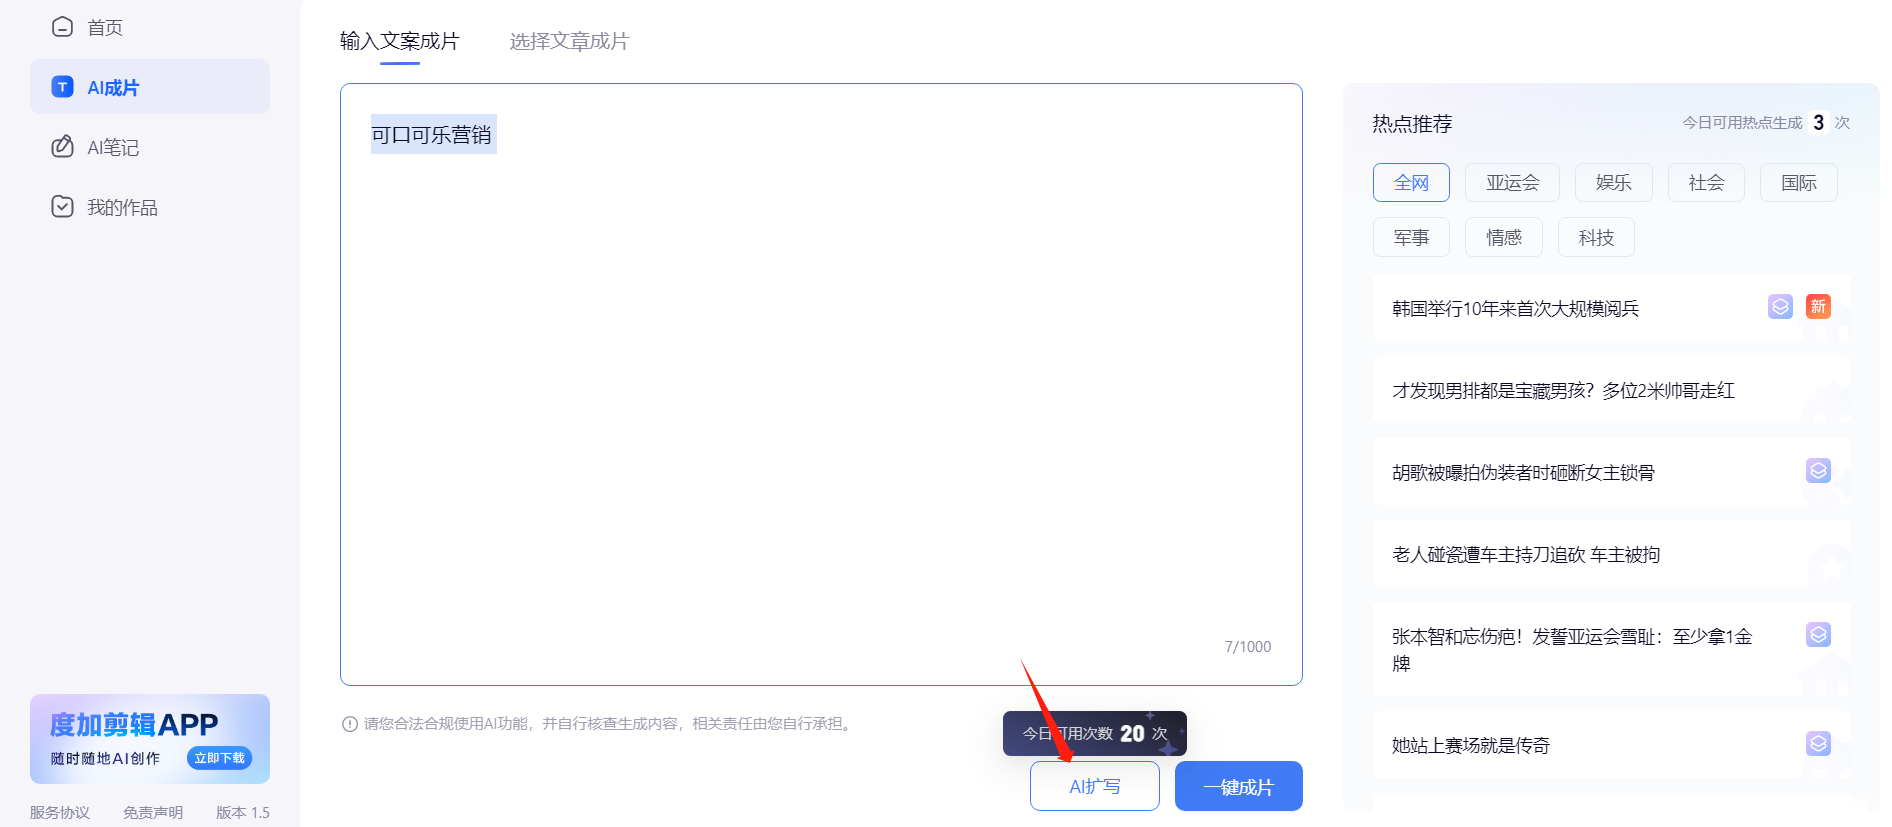Select the 科技 hot topic filter
1892x827 pixels.
click(1596, 238)
